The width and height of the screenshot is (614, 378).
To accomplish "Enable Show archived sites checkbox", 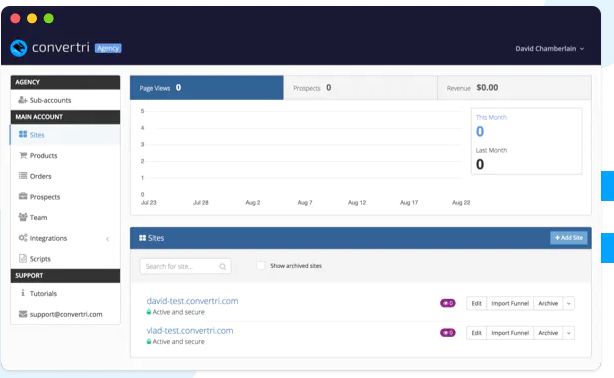I will coord(261,266).
